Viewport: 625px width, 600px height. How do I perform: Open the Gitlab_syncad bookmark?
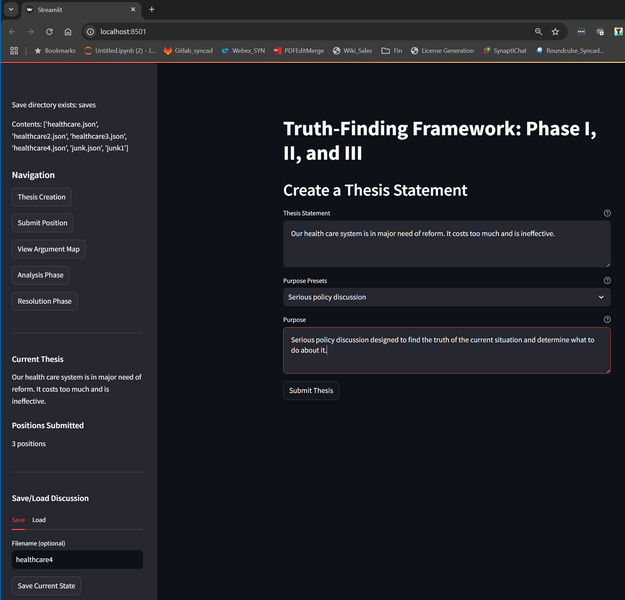click(189, 51)
